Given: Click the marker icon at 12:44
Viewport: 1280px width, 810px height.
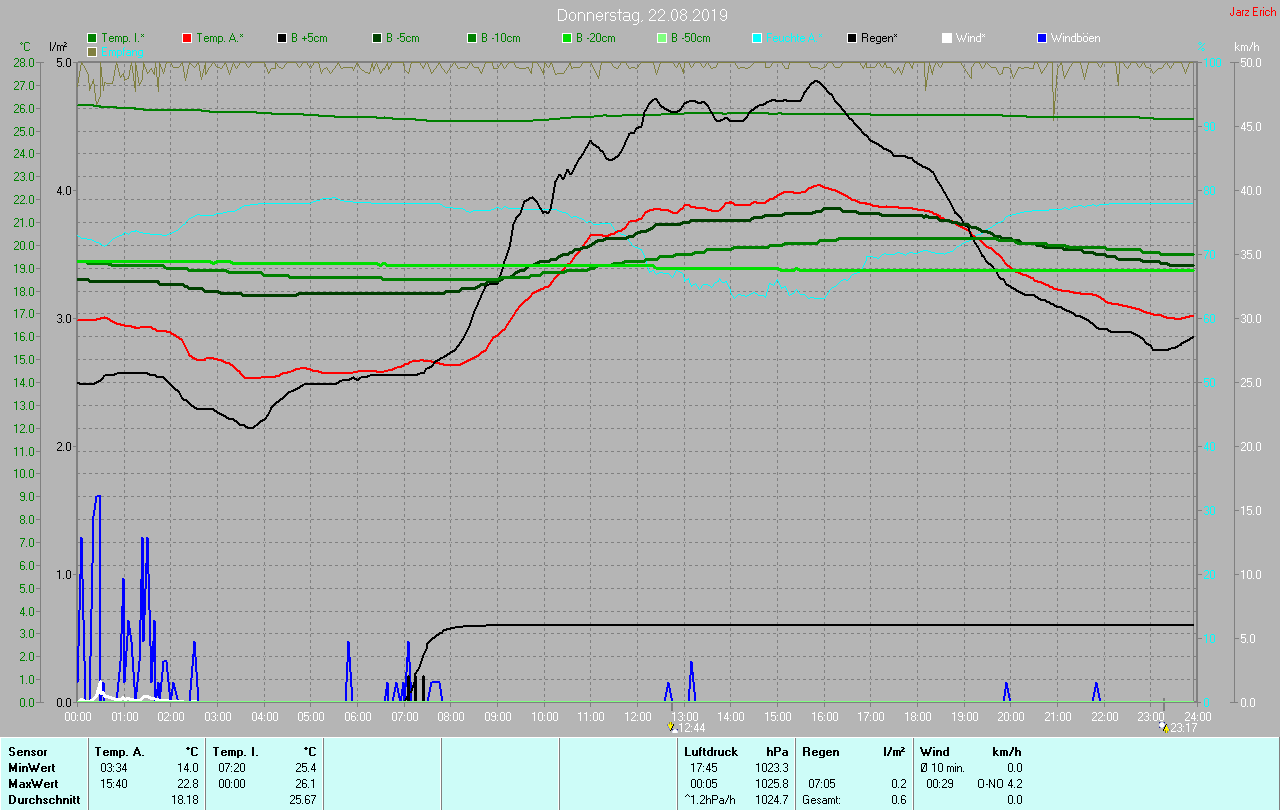Looking at the screenshot, I should click(x=673, y=728).
